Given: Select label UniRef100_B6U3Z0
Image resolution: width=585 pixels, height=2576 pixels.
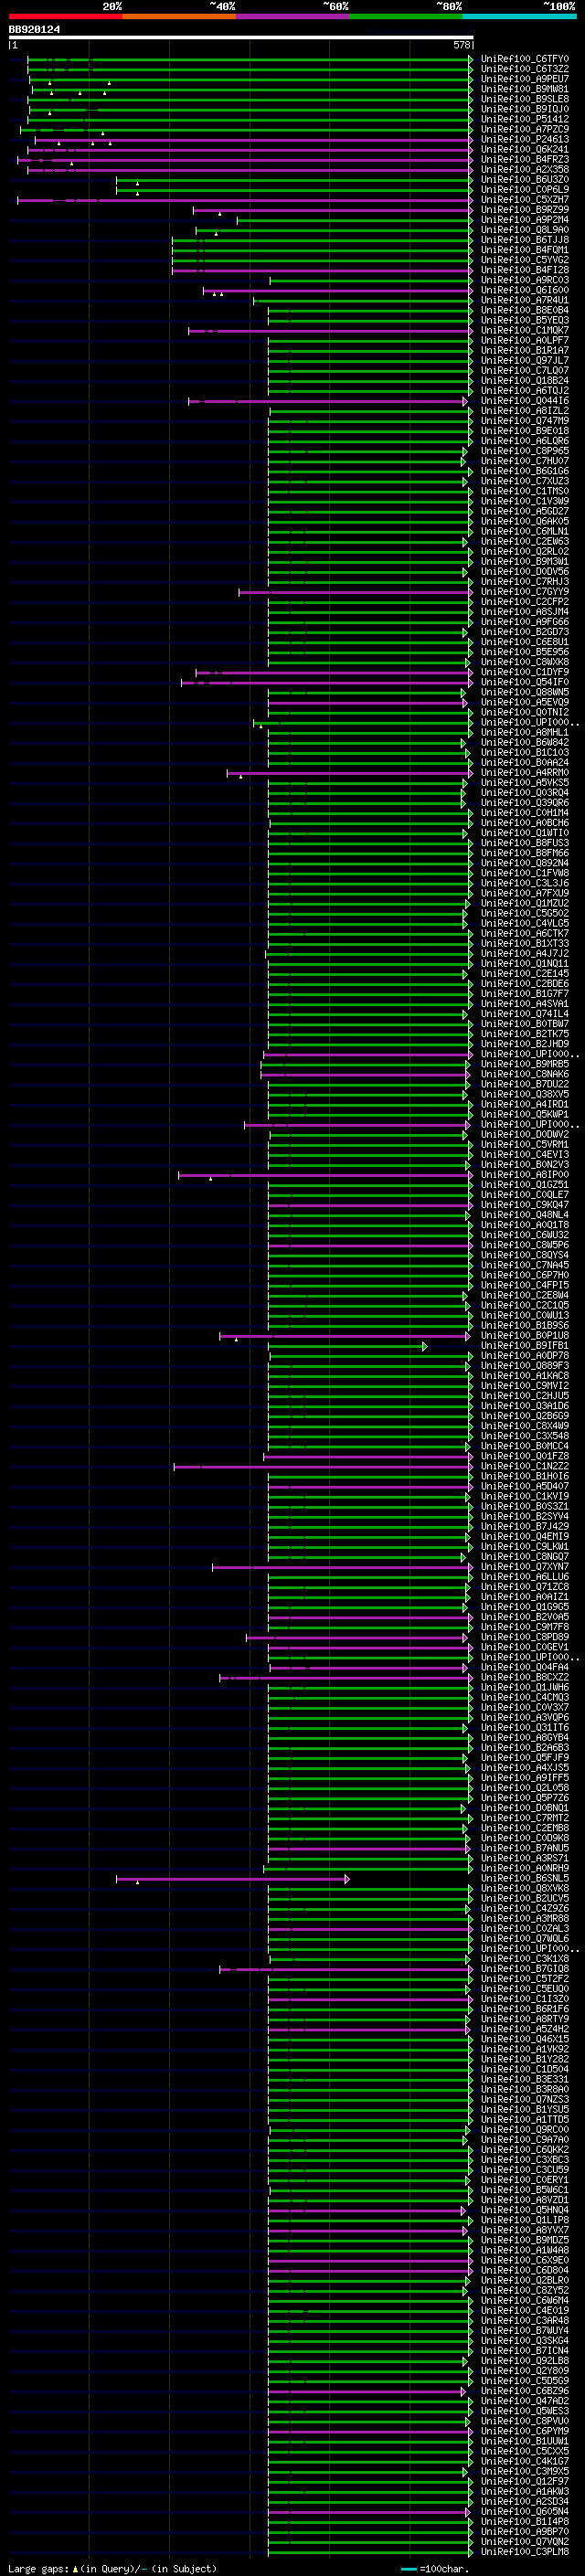Looking at the screenshot, I should [x=524, y=180].
